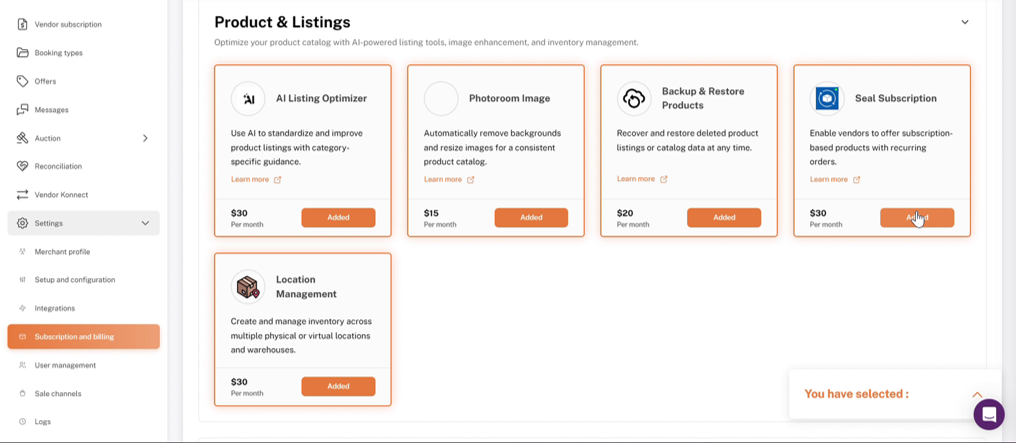This screenshot has width=1016, height=443.
Task: Click the Vendor subscription sidebar icon
Action: (23, 25)
